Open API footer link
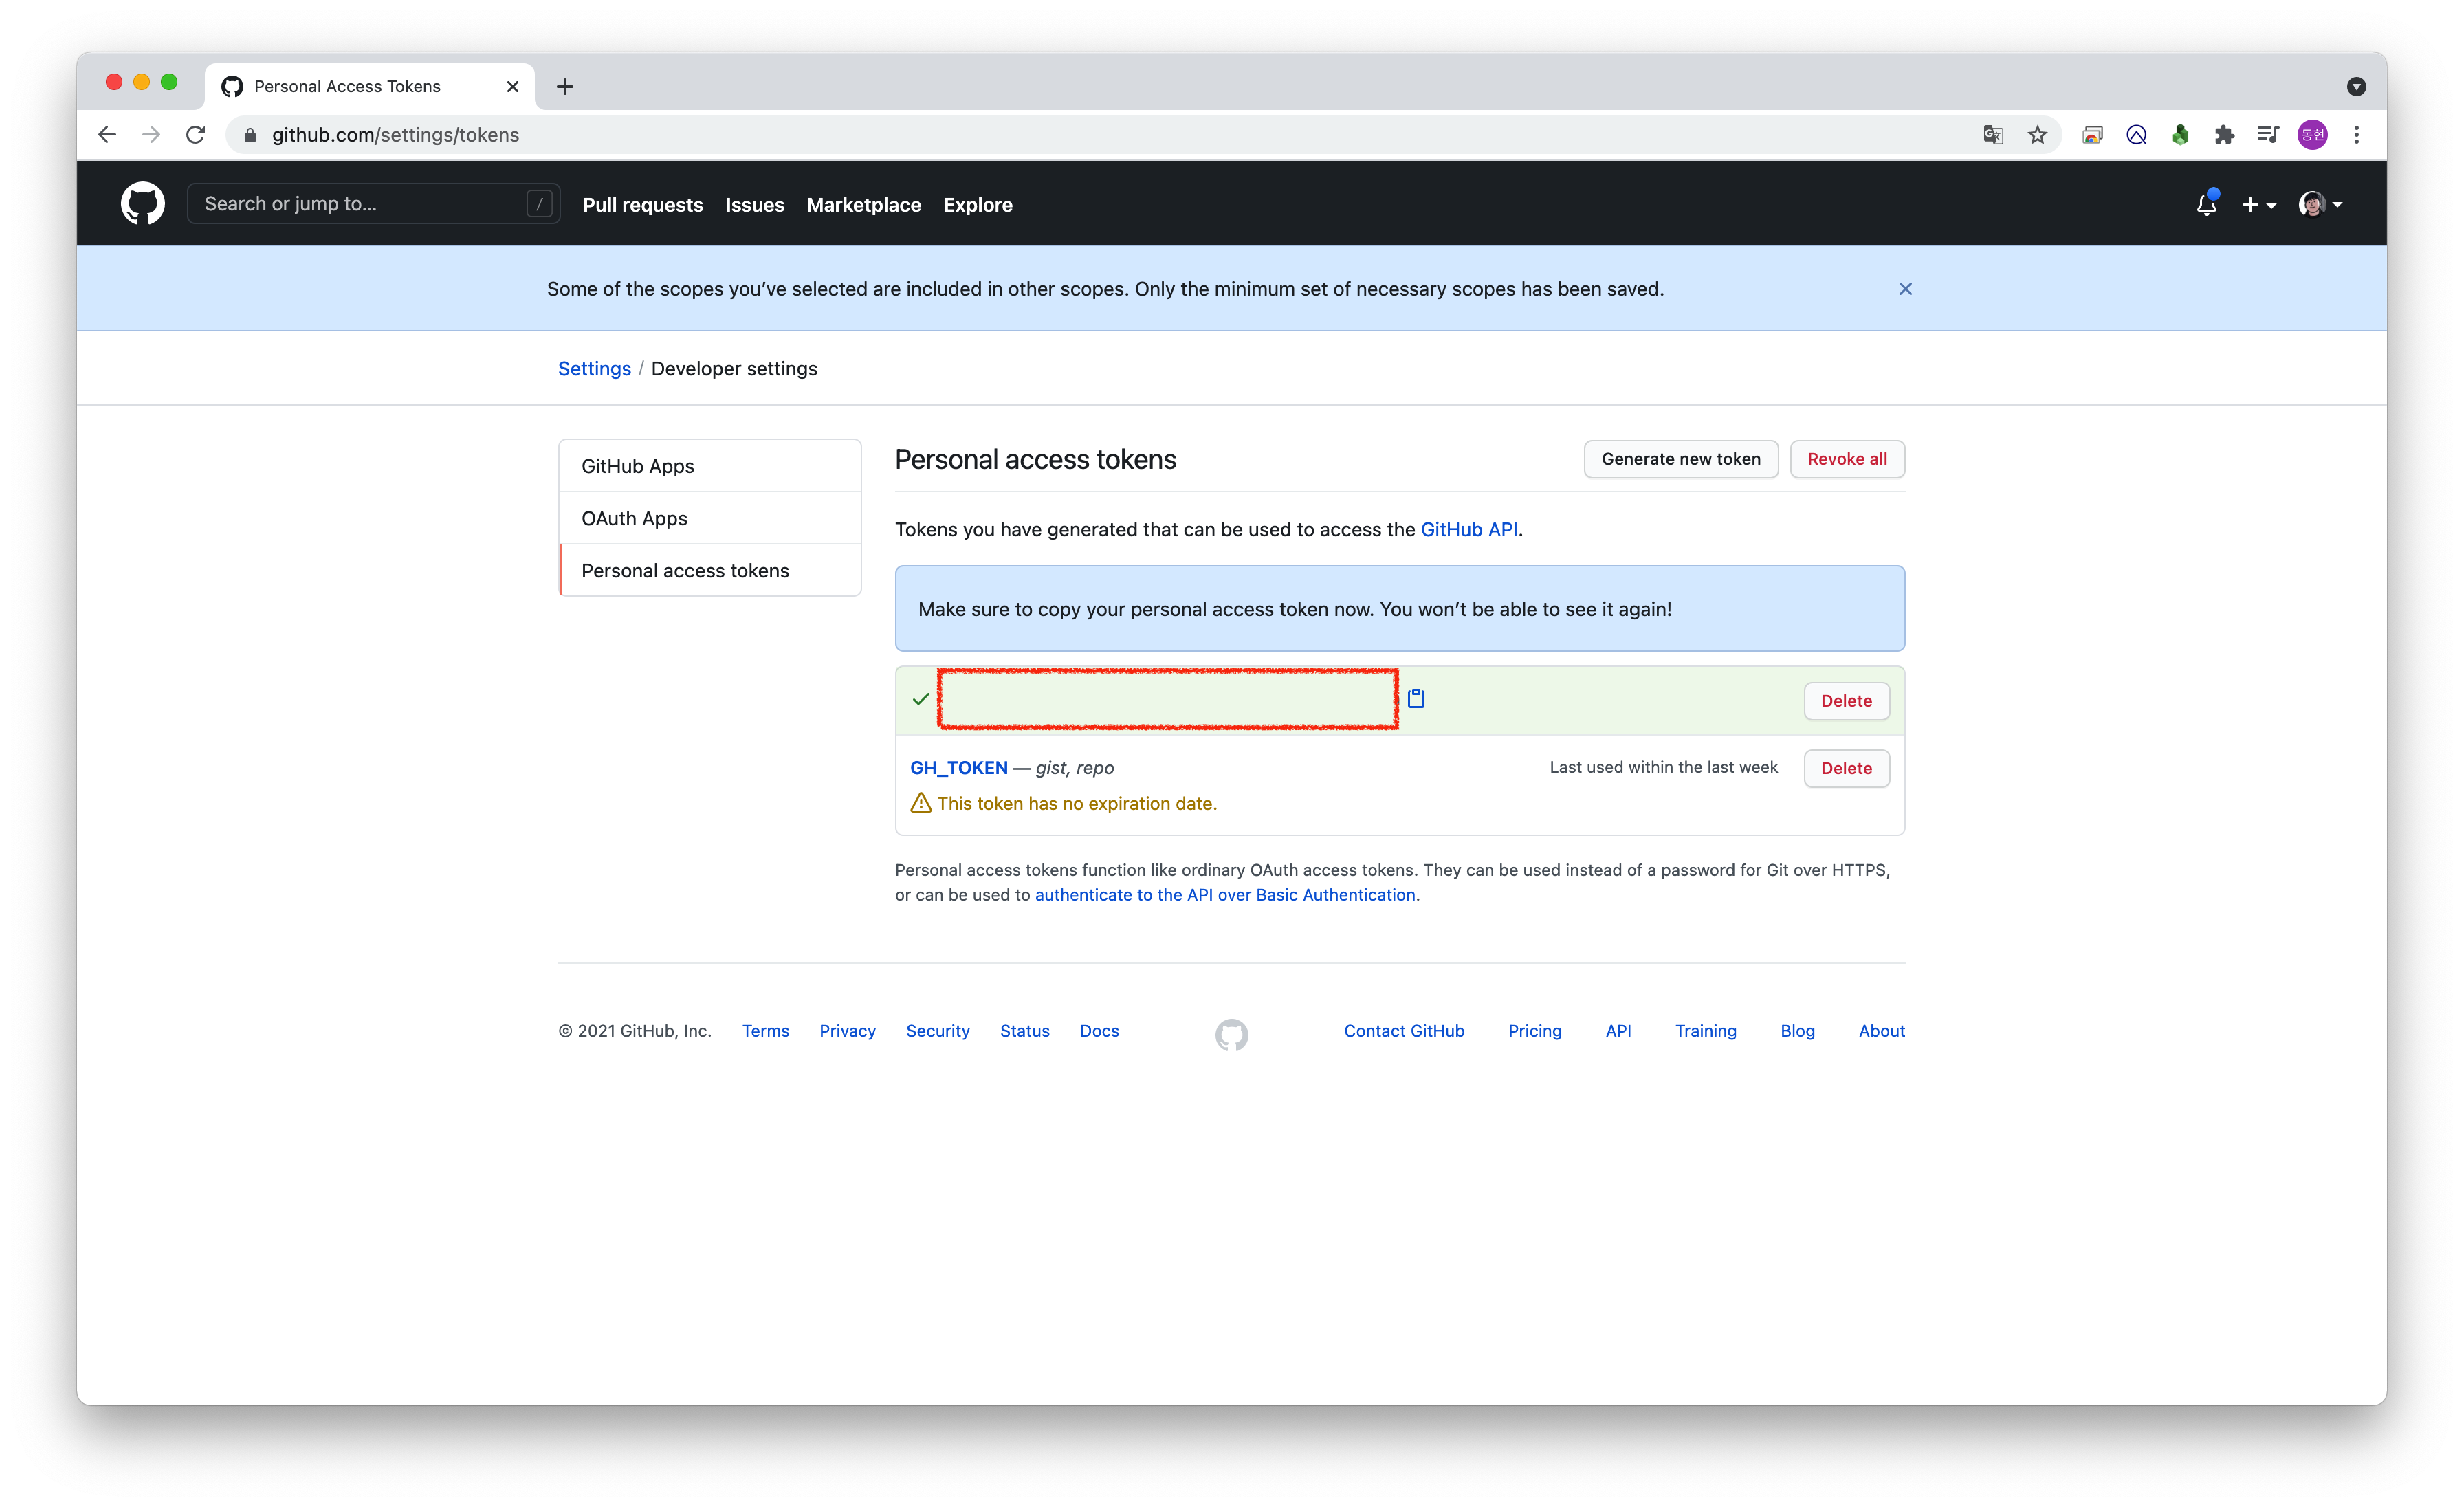The height and width of the screenshot is (1507, 2464). click(1618, 1031)
